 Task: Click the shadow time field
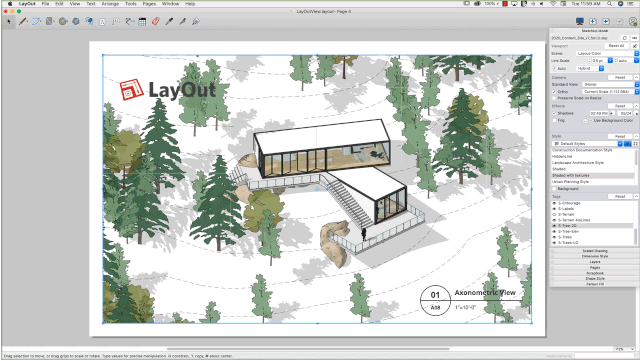coord(600,113)
